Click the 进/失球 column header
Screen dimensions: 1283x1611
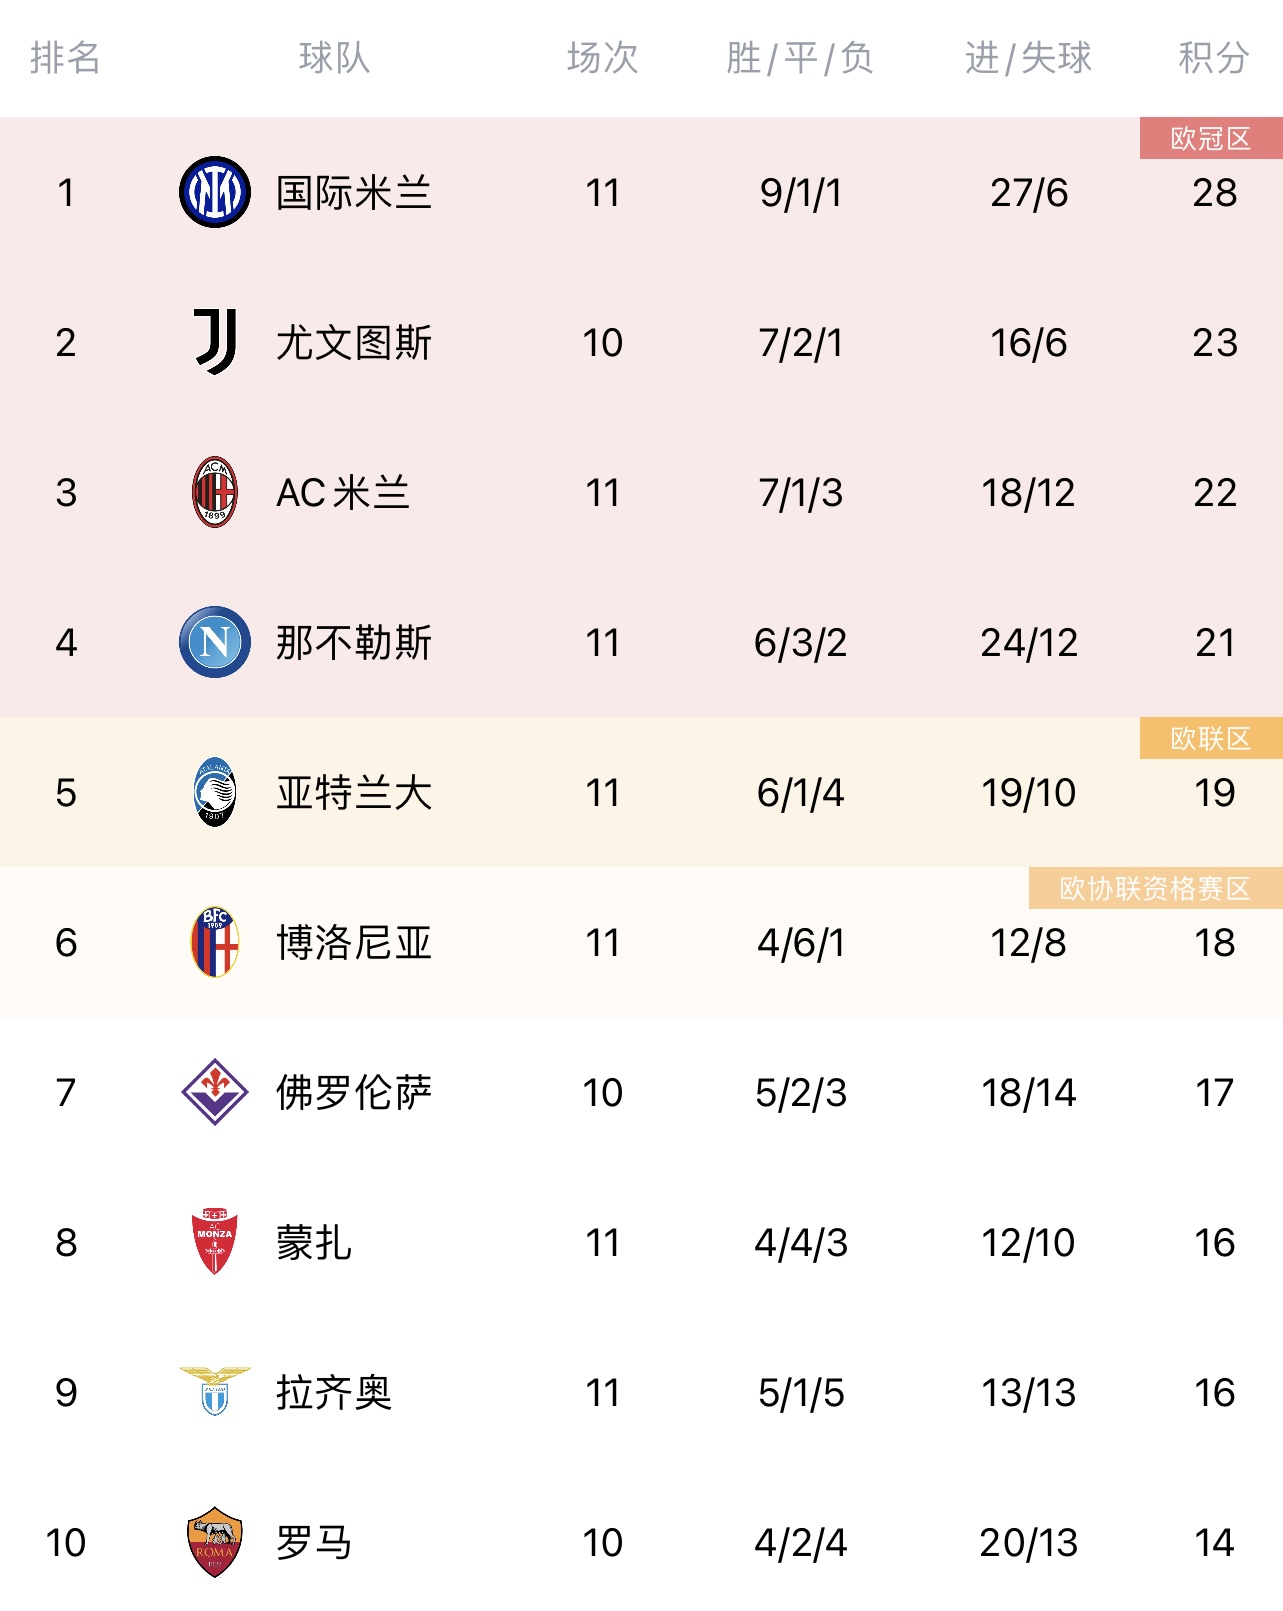1028,58
